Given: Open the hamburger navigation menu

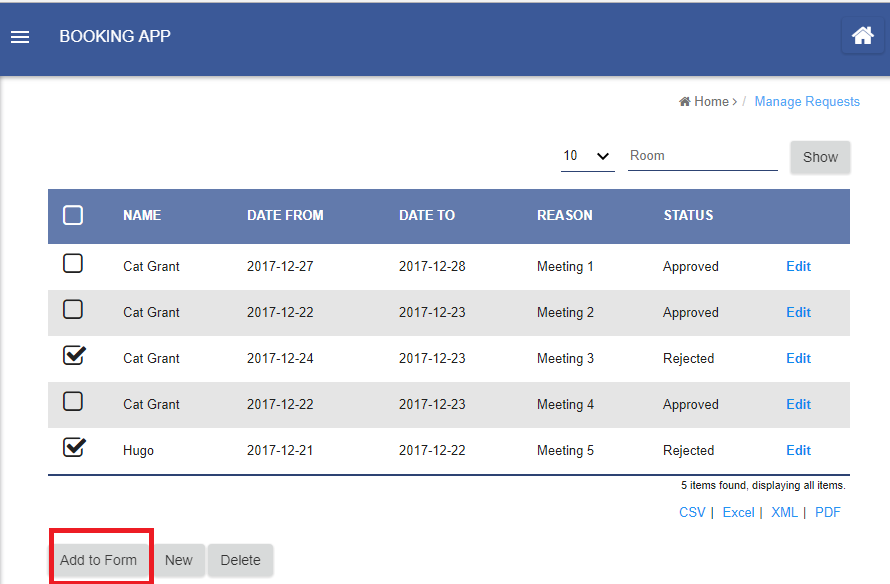Looking at the screenshot, I should pyautogui.click(x=20, y=37).
